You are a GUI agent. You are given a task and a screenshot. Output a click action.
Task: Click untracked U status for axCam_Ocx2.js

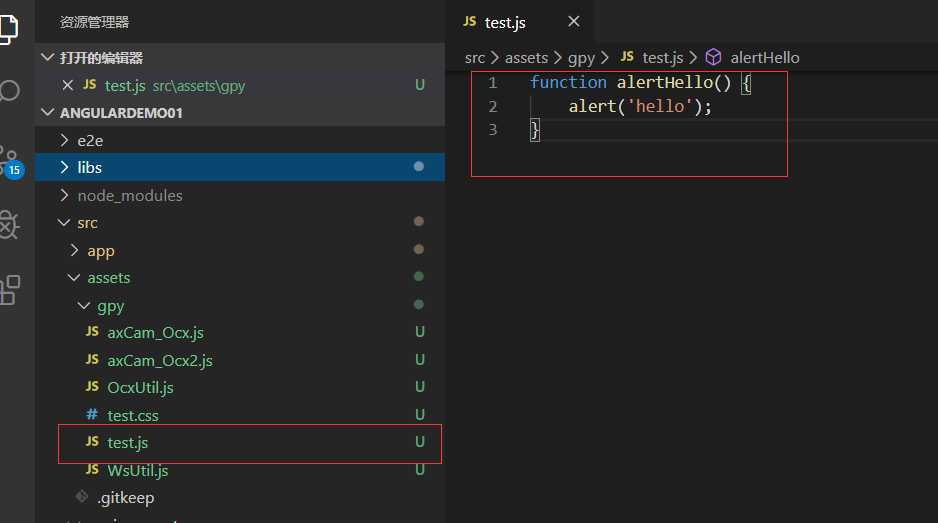(420, 360)
